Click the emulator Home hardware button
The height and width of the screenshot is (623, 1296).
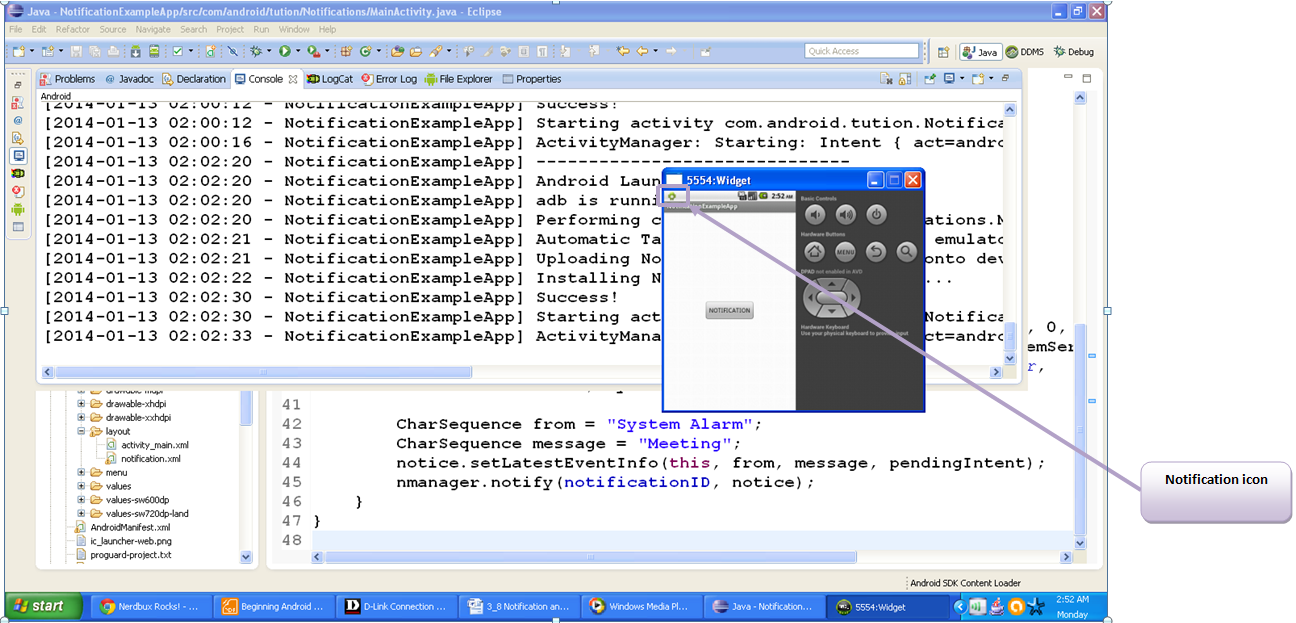tap(815, 253)
